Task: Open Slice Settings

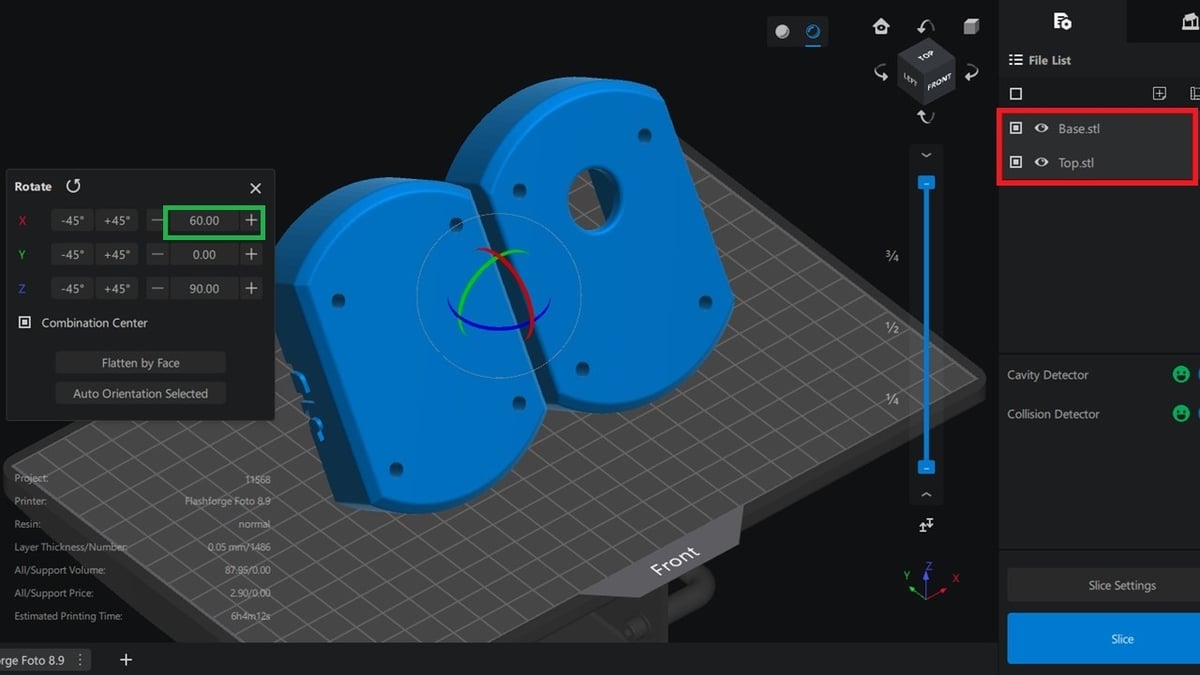Action: (x=1122, y=585)
